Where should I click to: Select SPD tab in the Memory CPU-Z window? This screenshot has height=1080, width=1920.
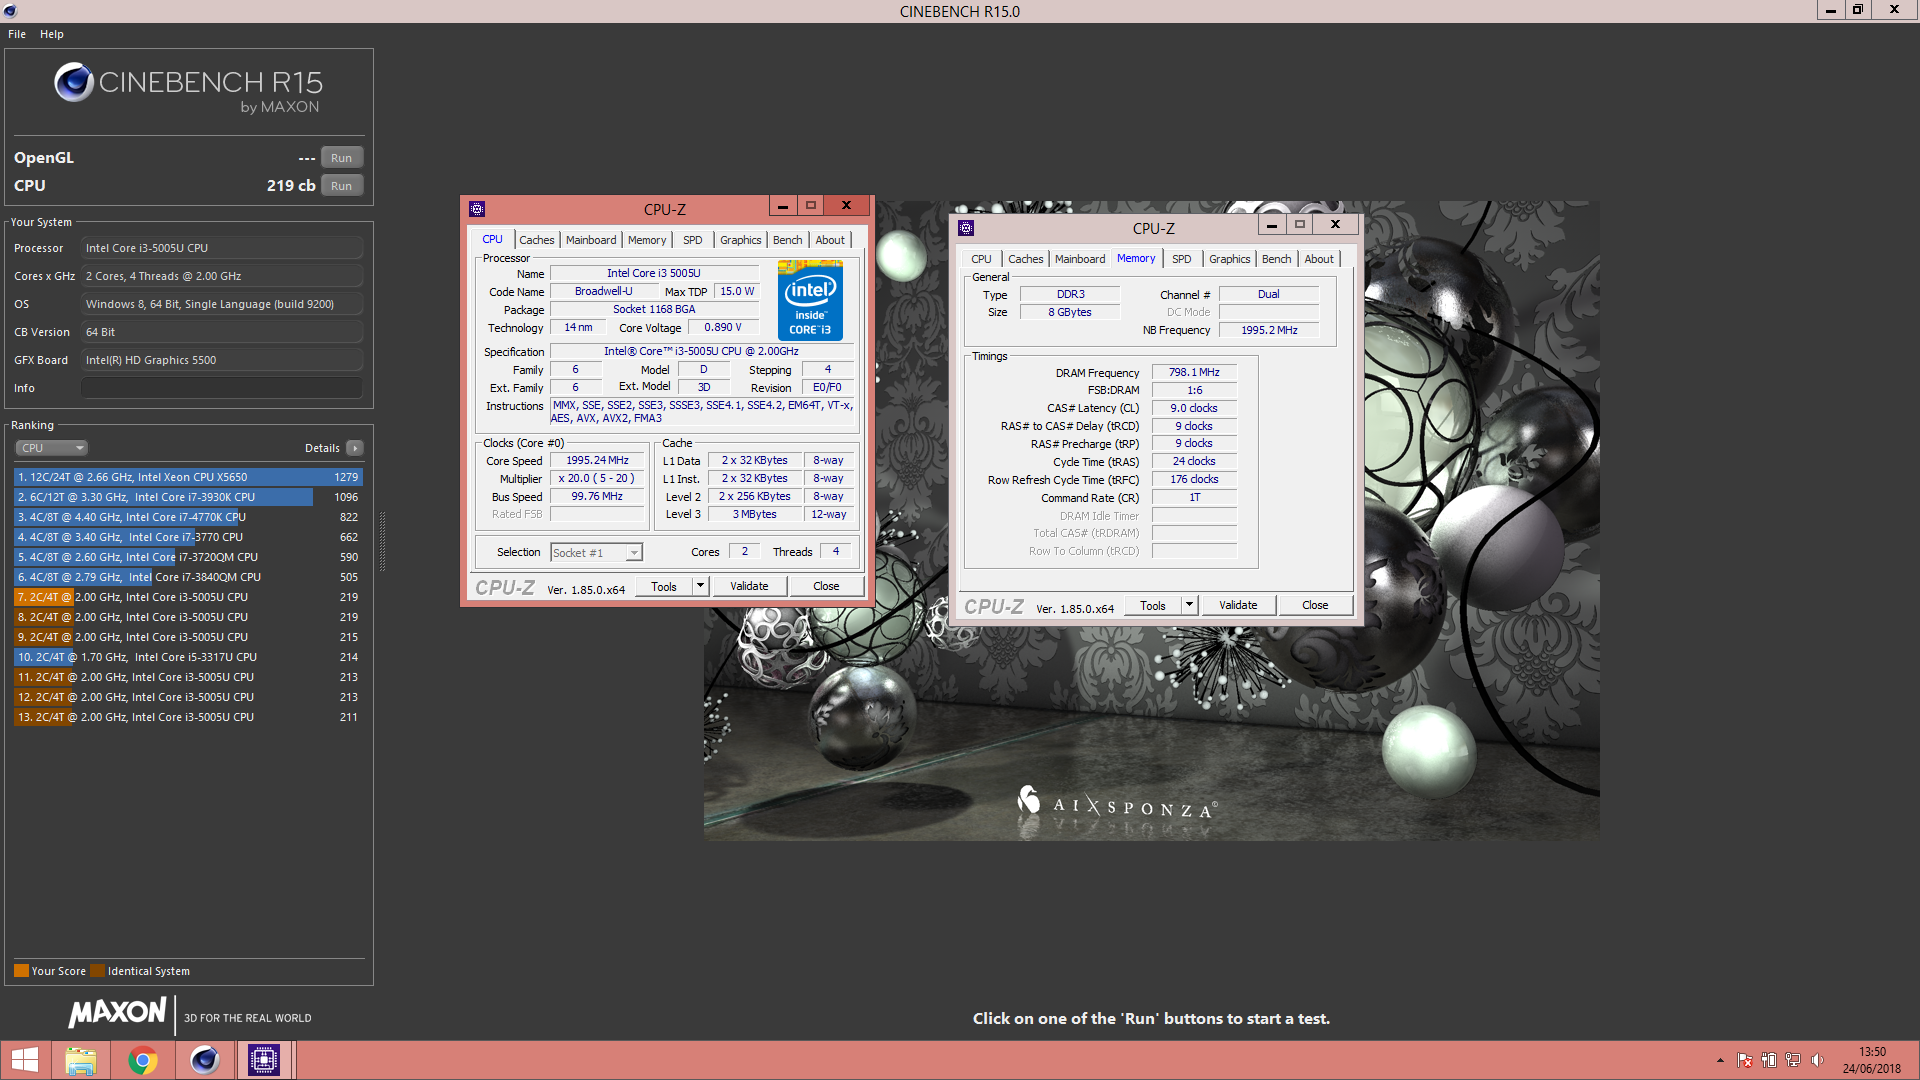point(1182,259)
